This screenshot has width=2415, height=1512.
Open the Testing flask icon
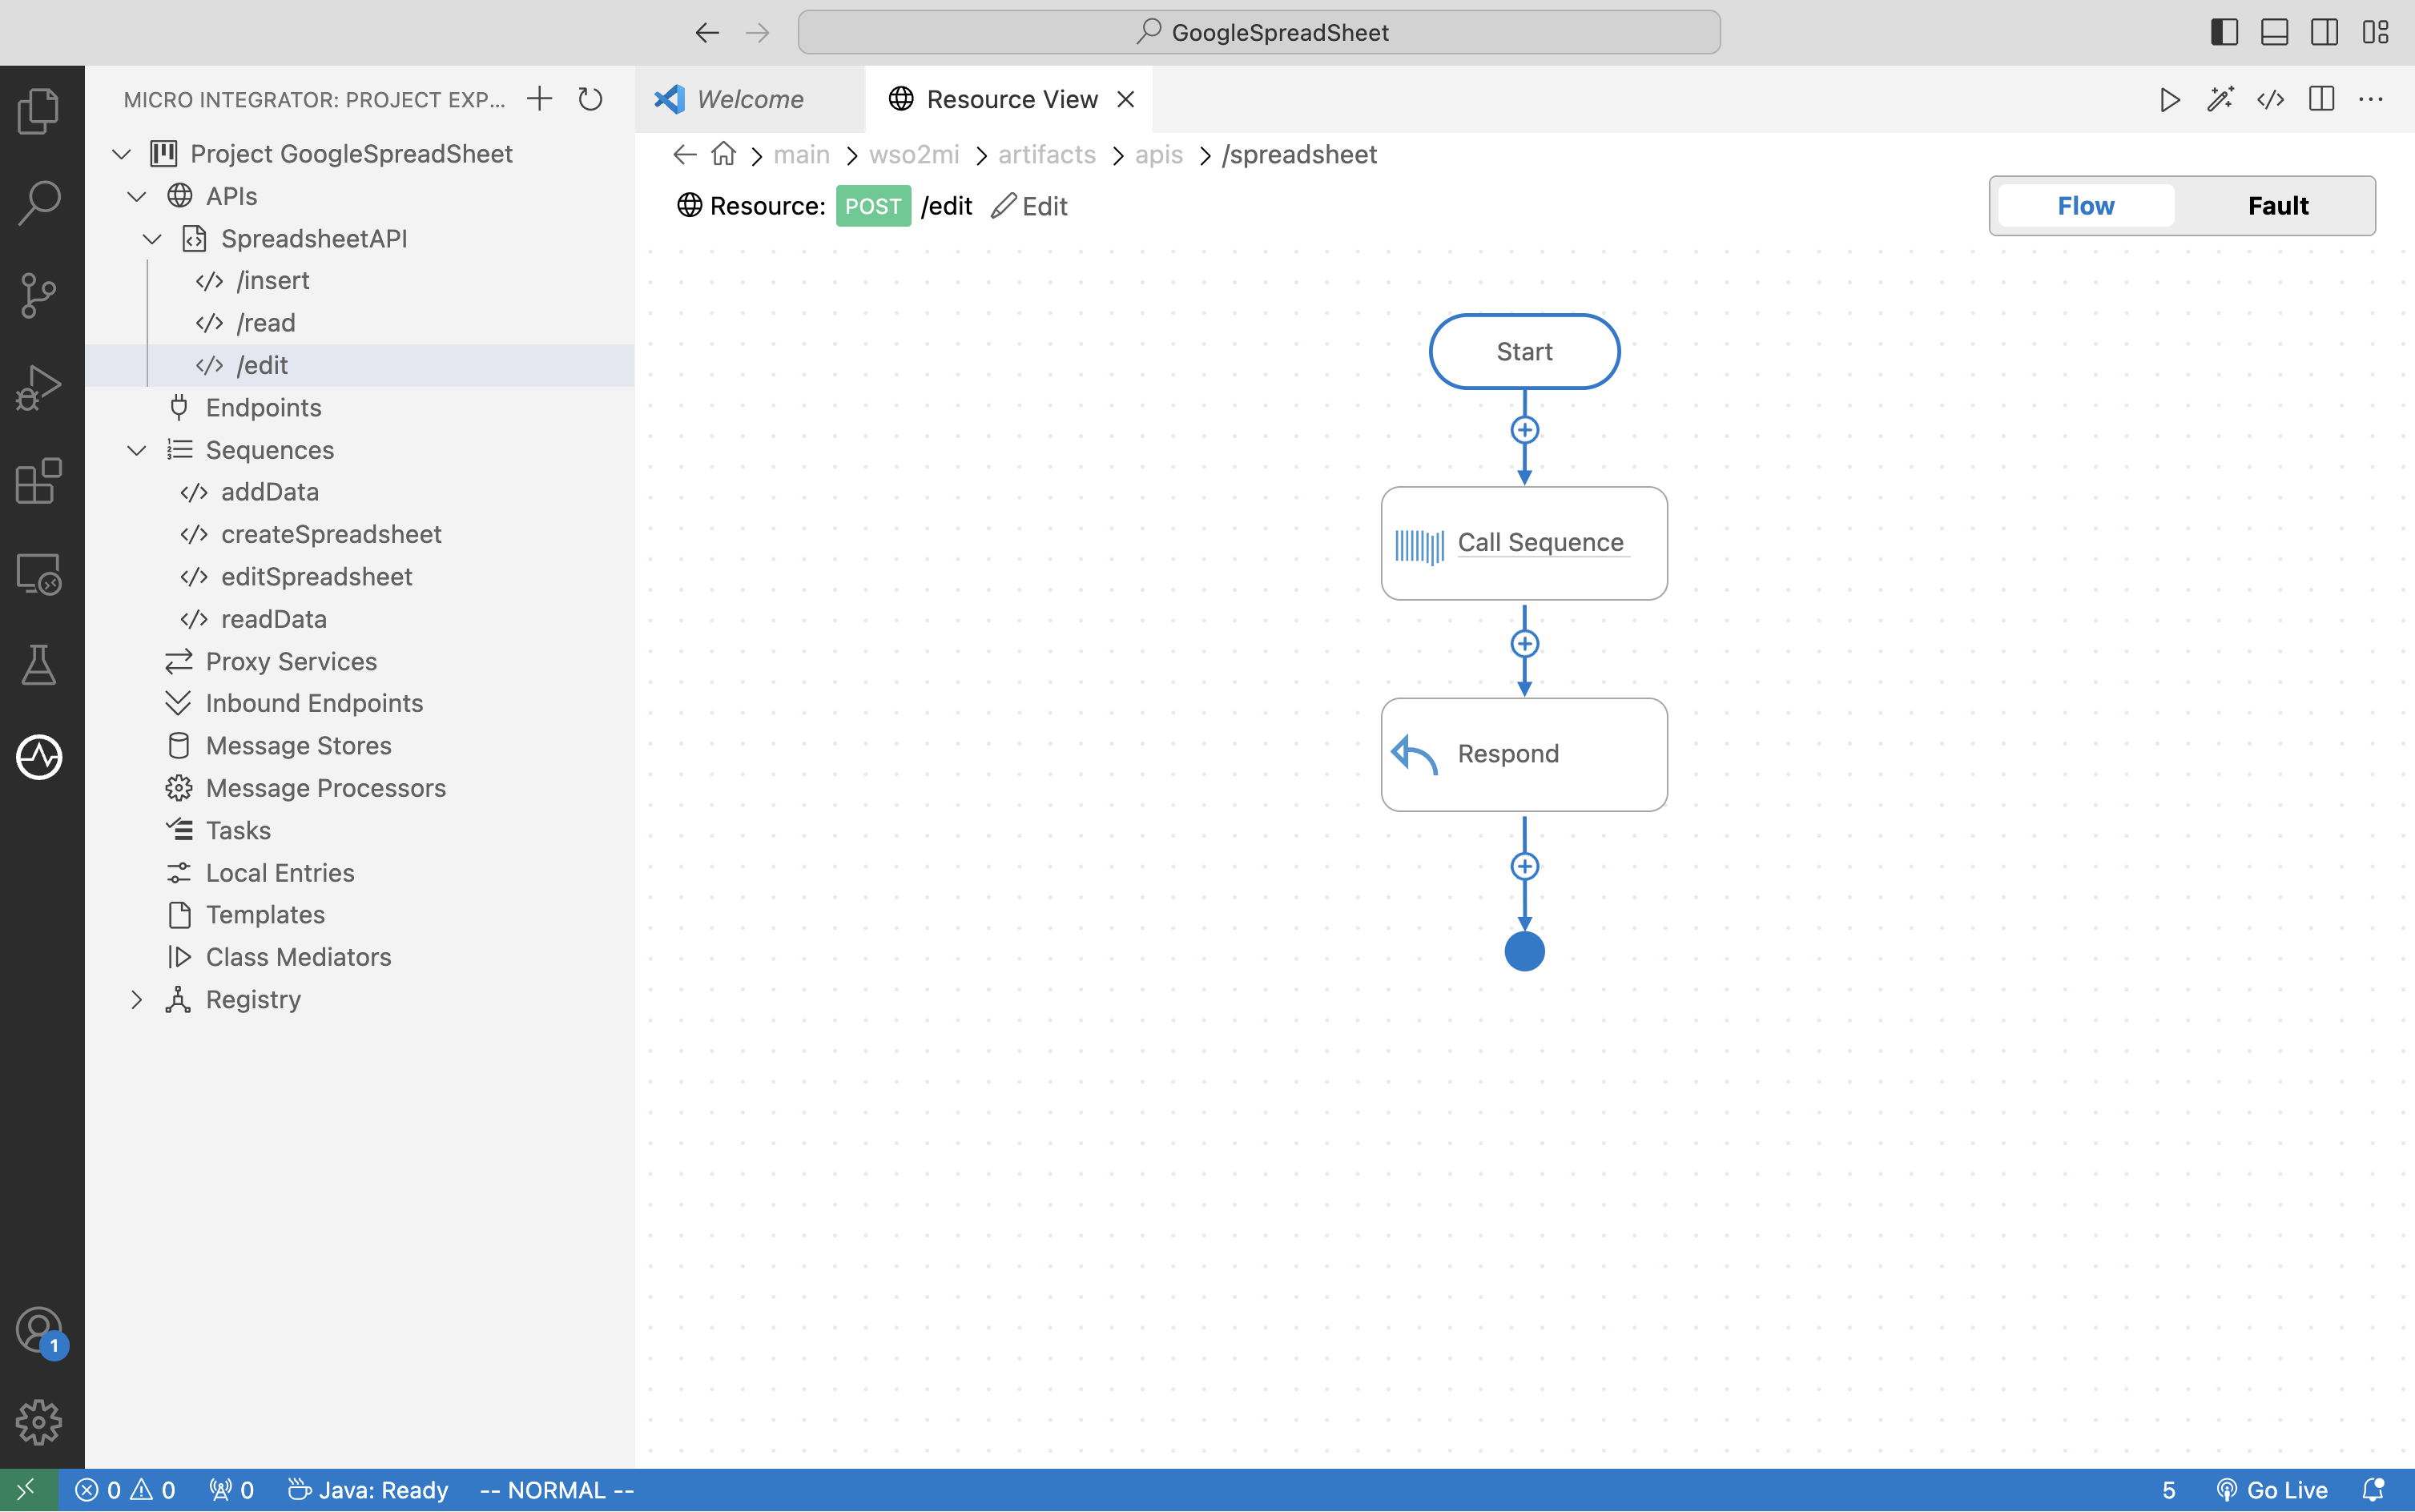(x=39, y=665)
